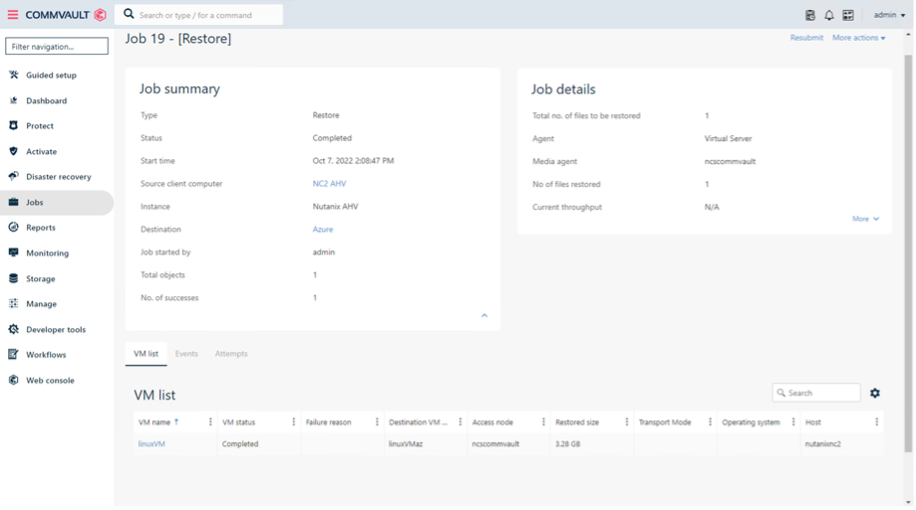
Task: Open VM list settings gear
Action: [x=875, y=393]
